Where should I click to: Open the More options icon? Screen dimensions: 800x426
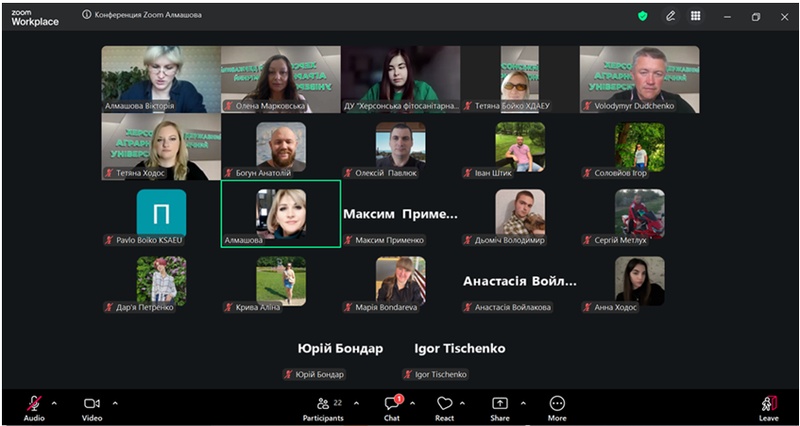(x=557, y=404)
